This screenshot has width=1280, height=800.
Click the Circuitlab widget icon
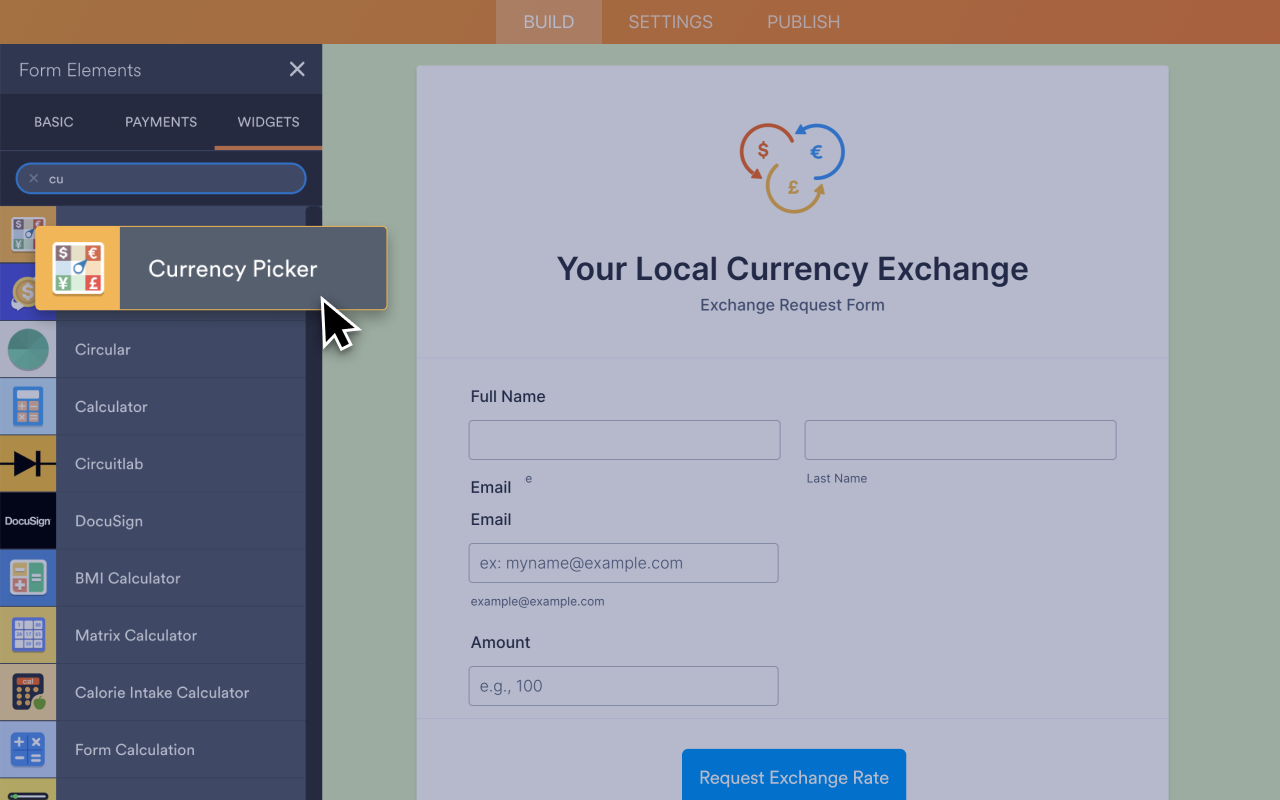click(x=28, y=463)
